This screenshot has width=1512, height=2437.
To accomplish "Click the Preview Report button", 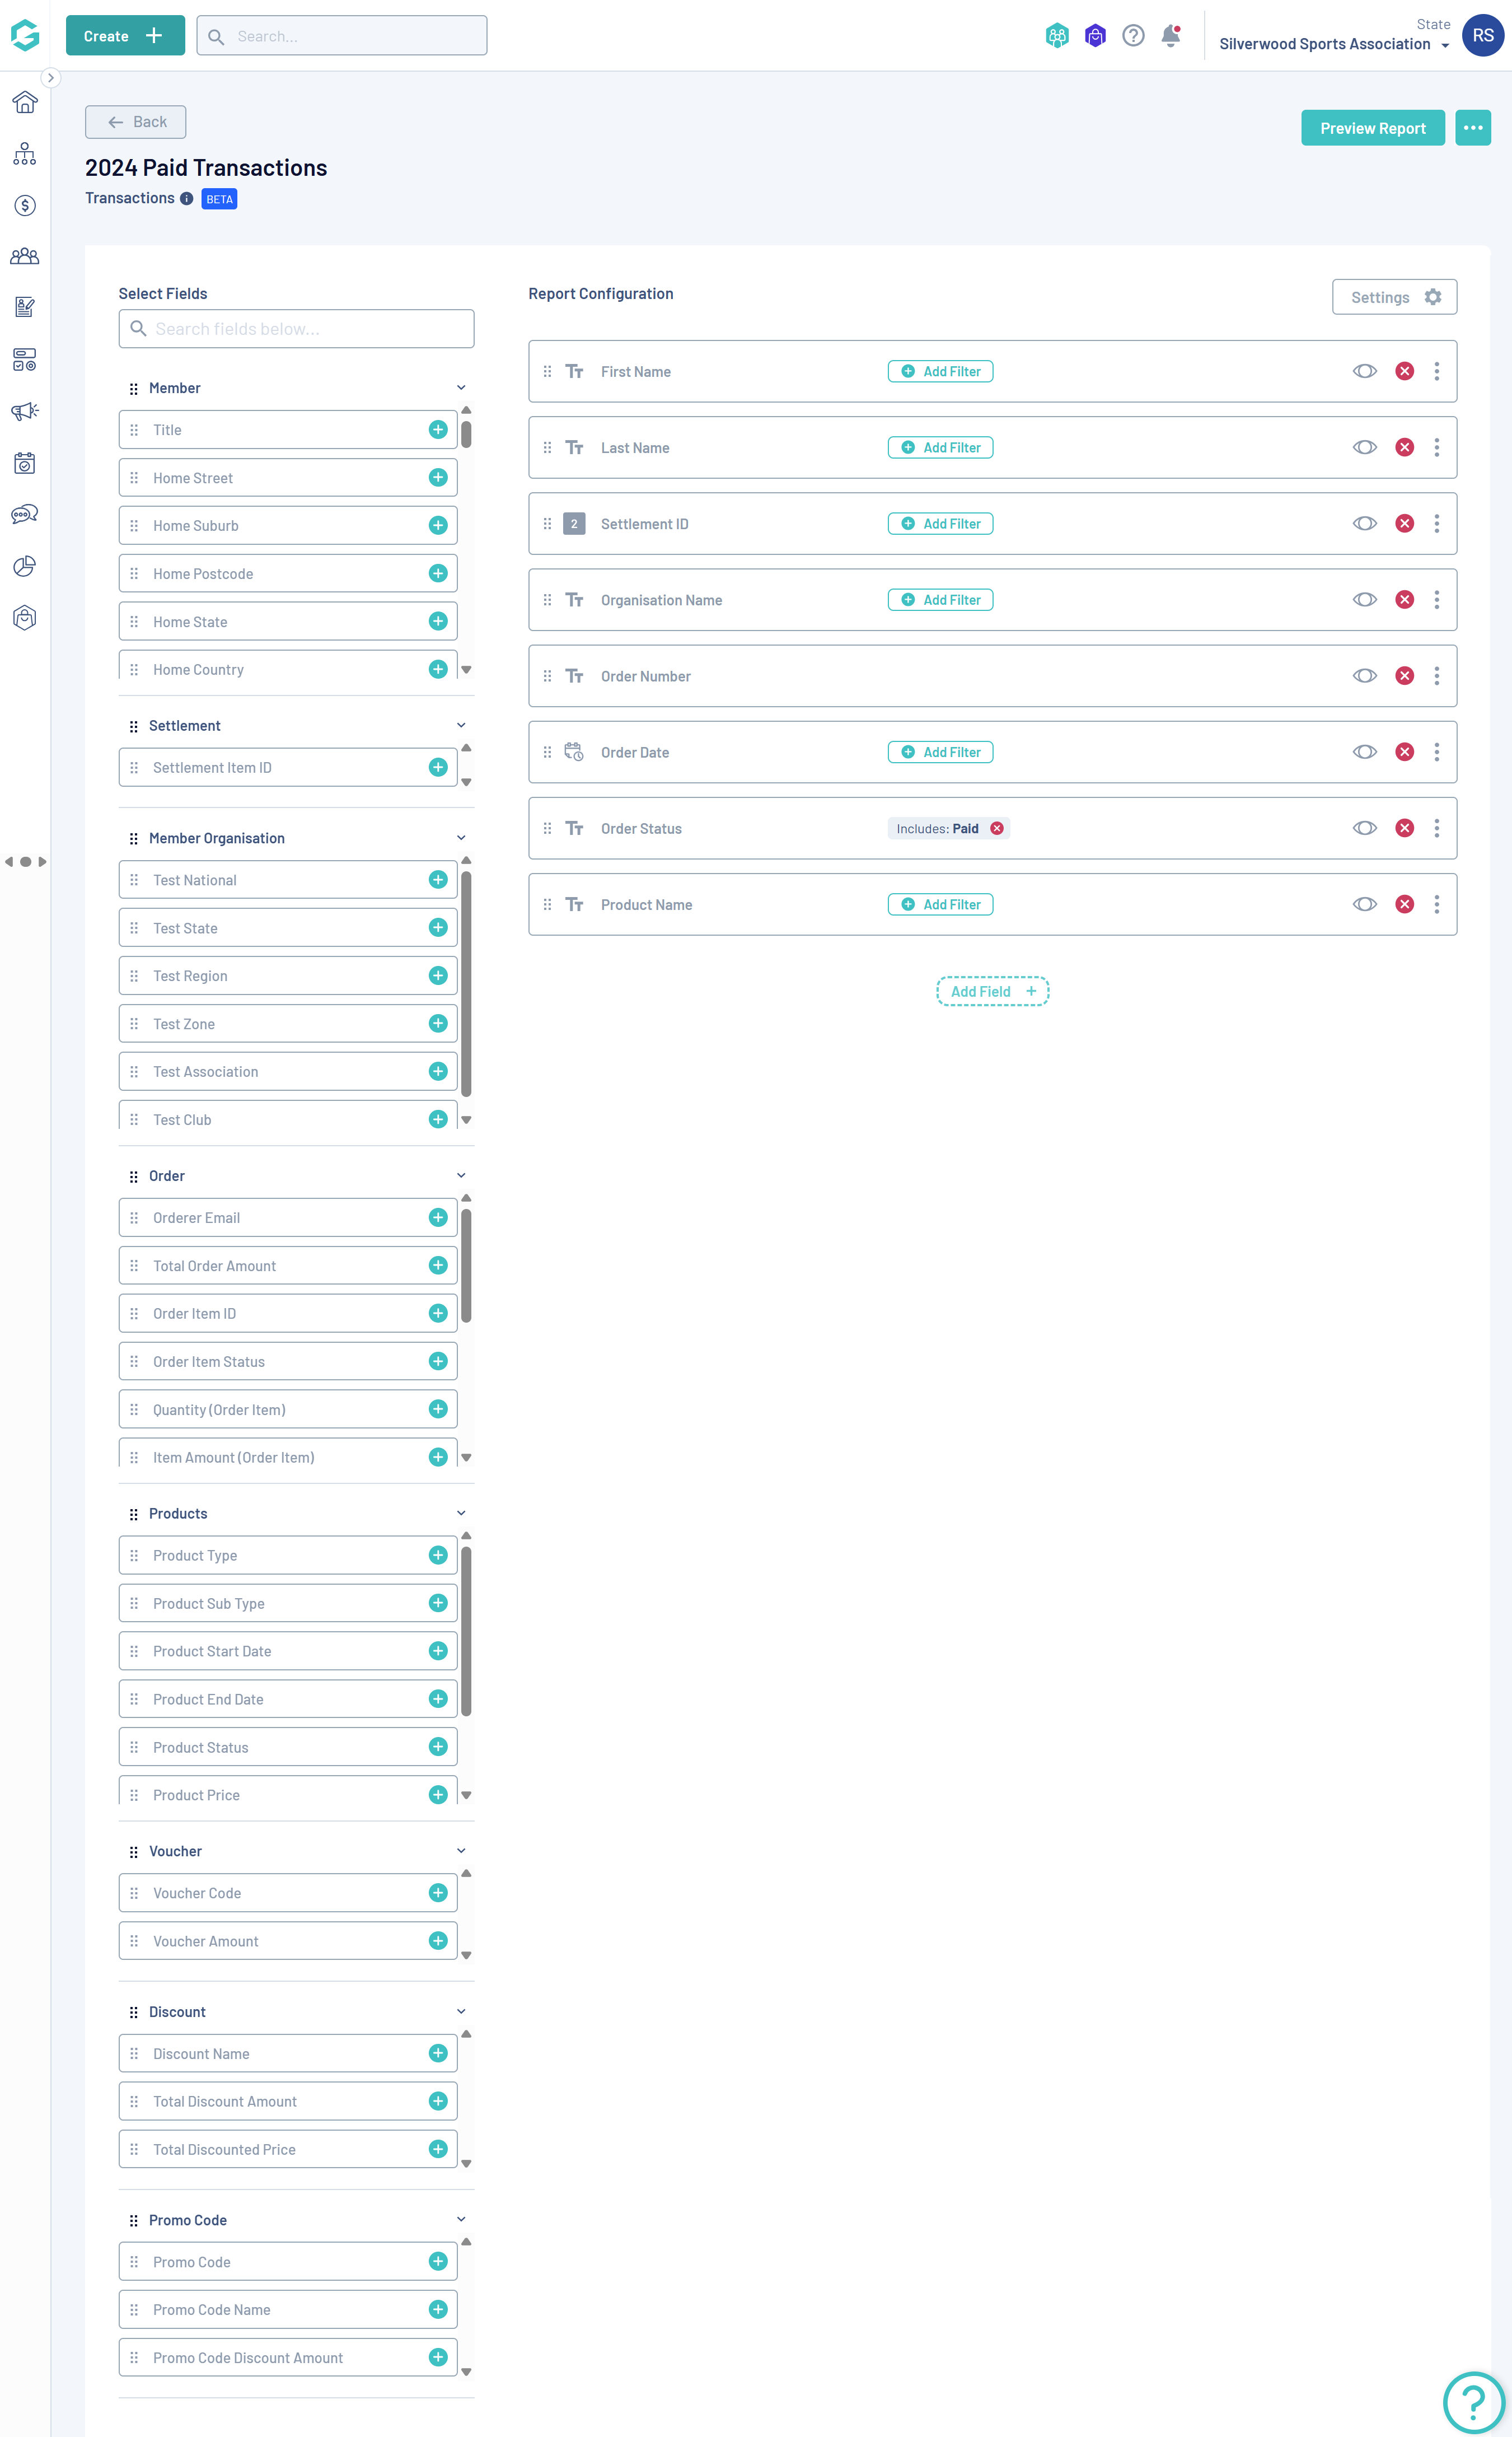I will click(x=1372, y=128).
